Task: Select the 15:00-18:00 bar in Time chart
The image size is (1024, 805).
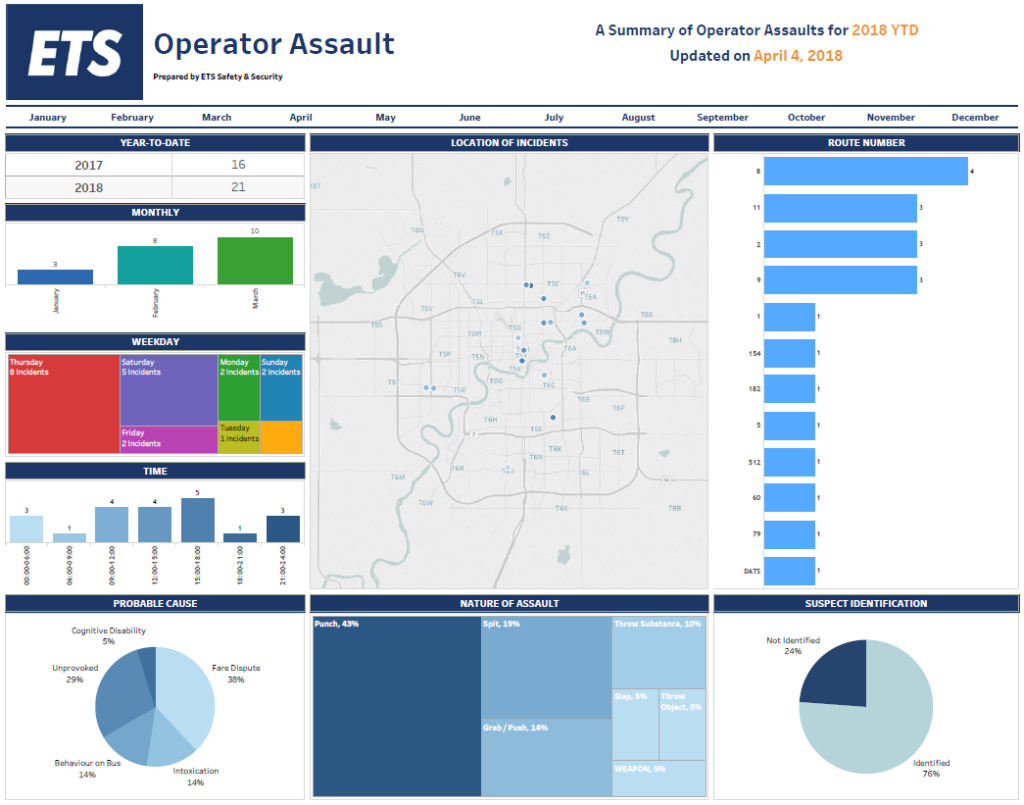Action: 198,520
